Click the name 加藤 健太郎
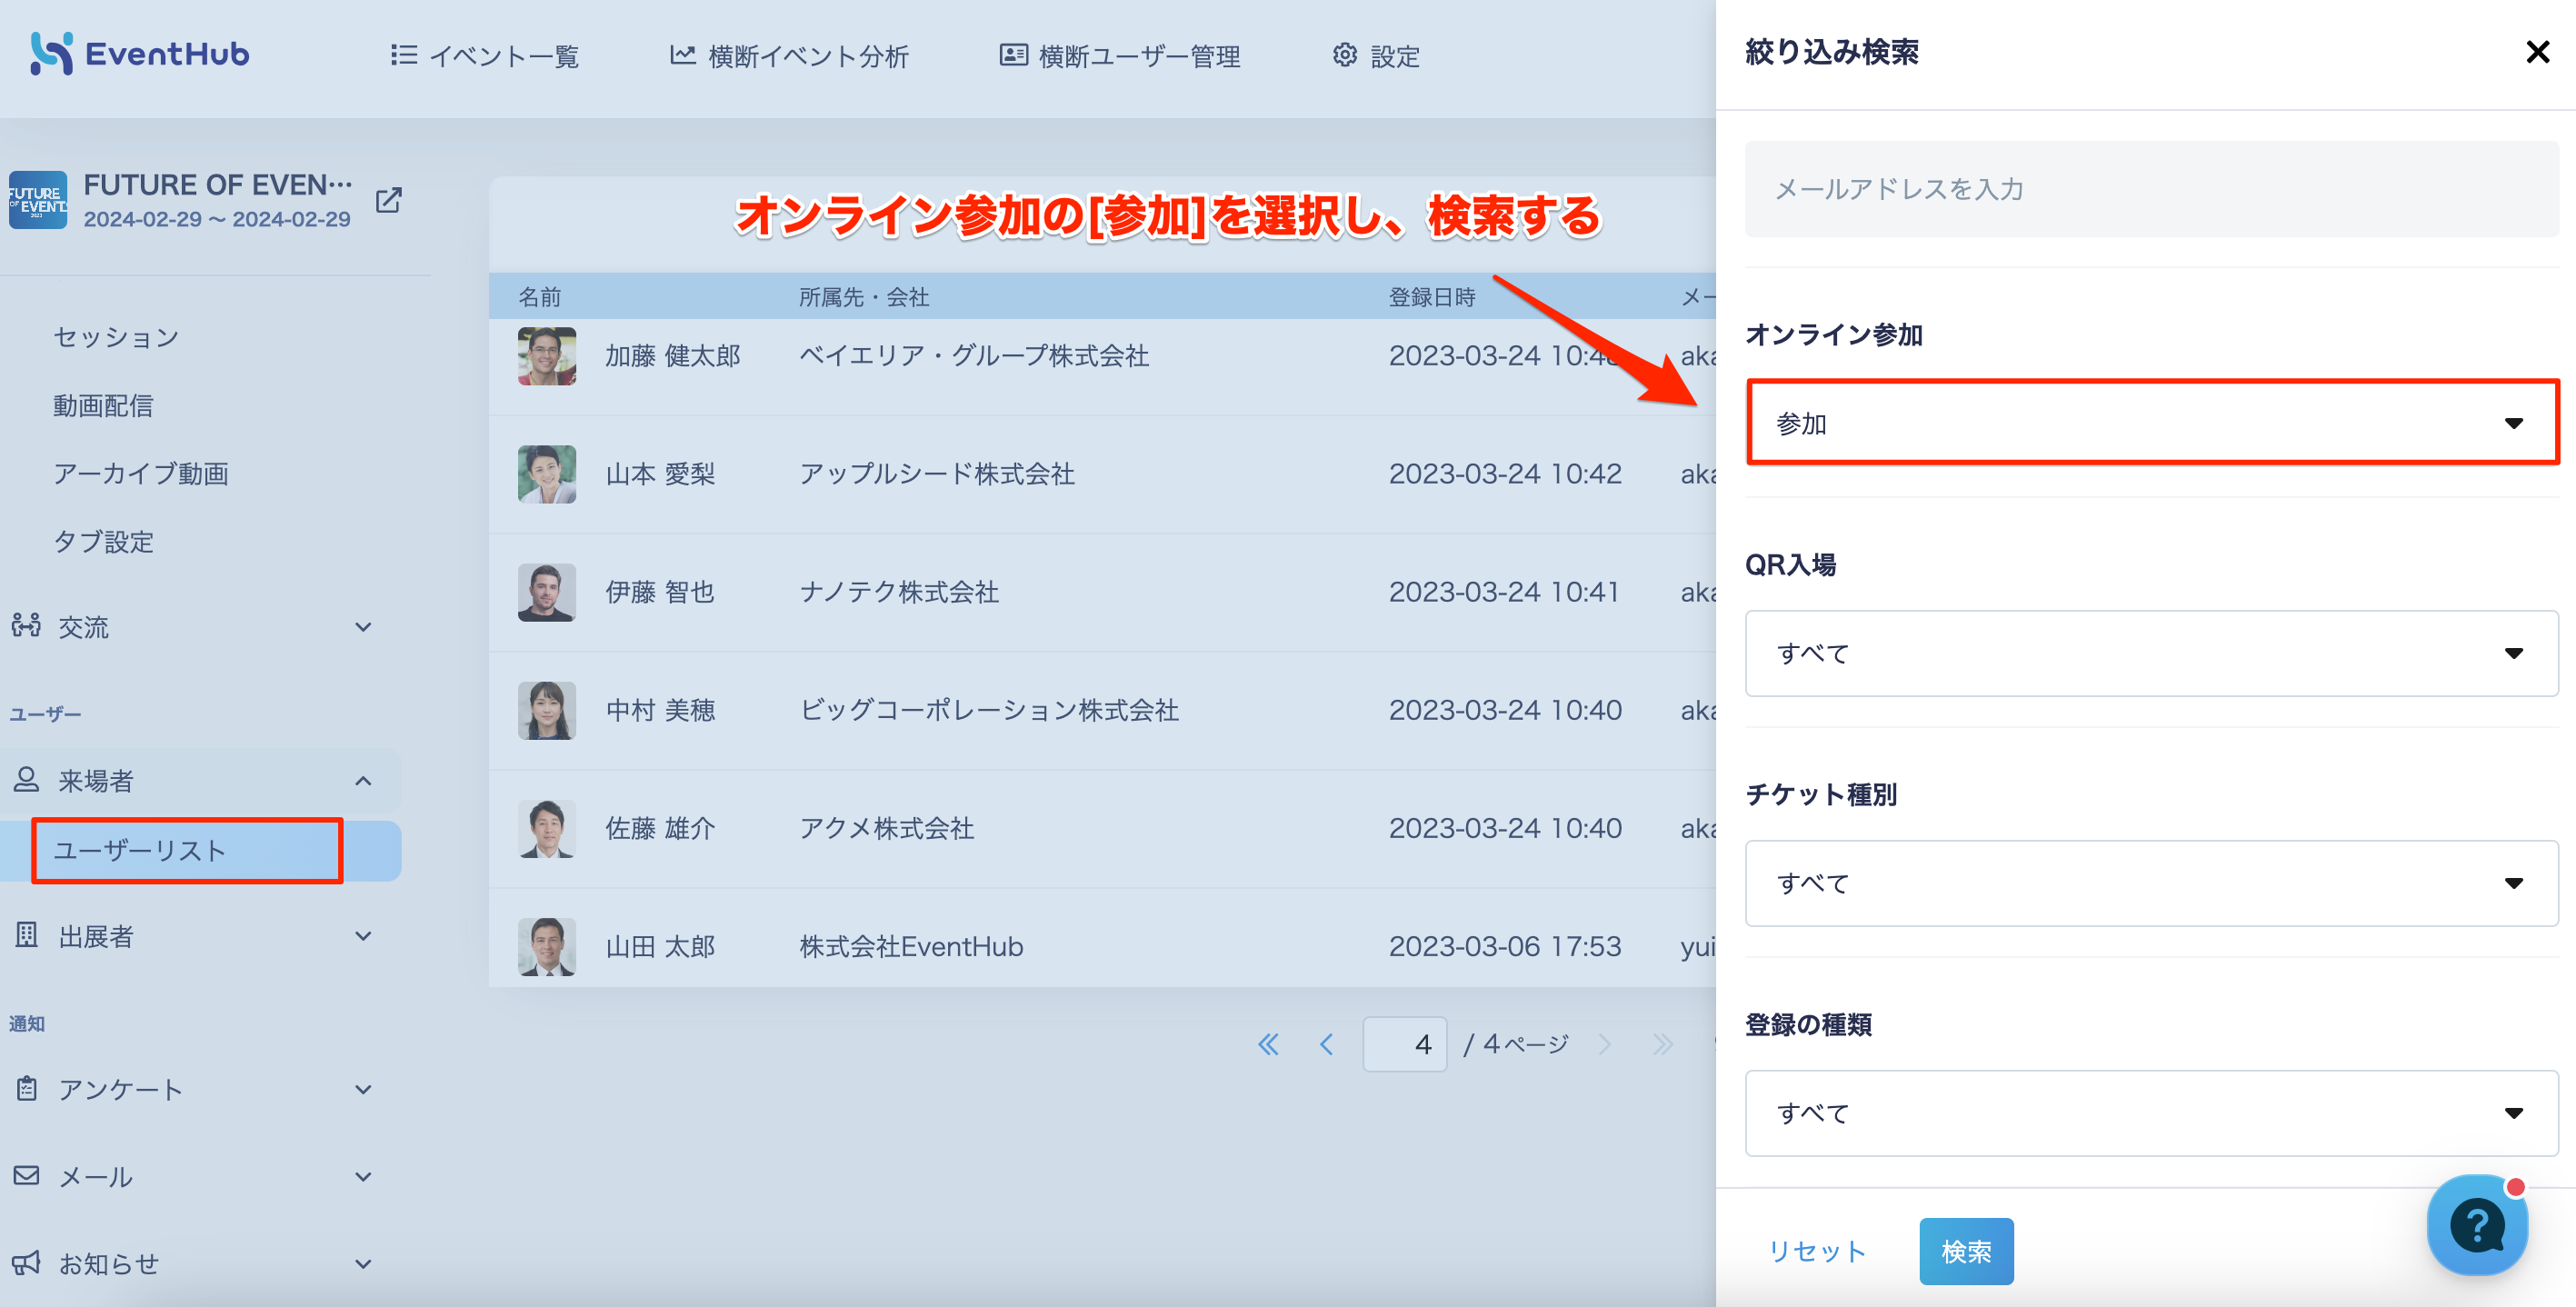This screenshot has height=1307, width=2576. click(x=673, y=356)
